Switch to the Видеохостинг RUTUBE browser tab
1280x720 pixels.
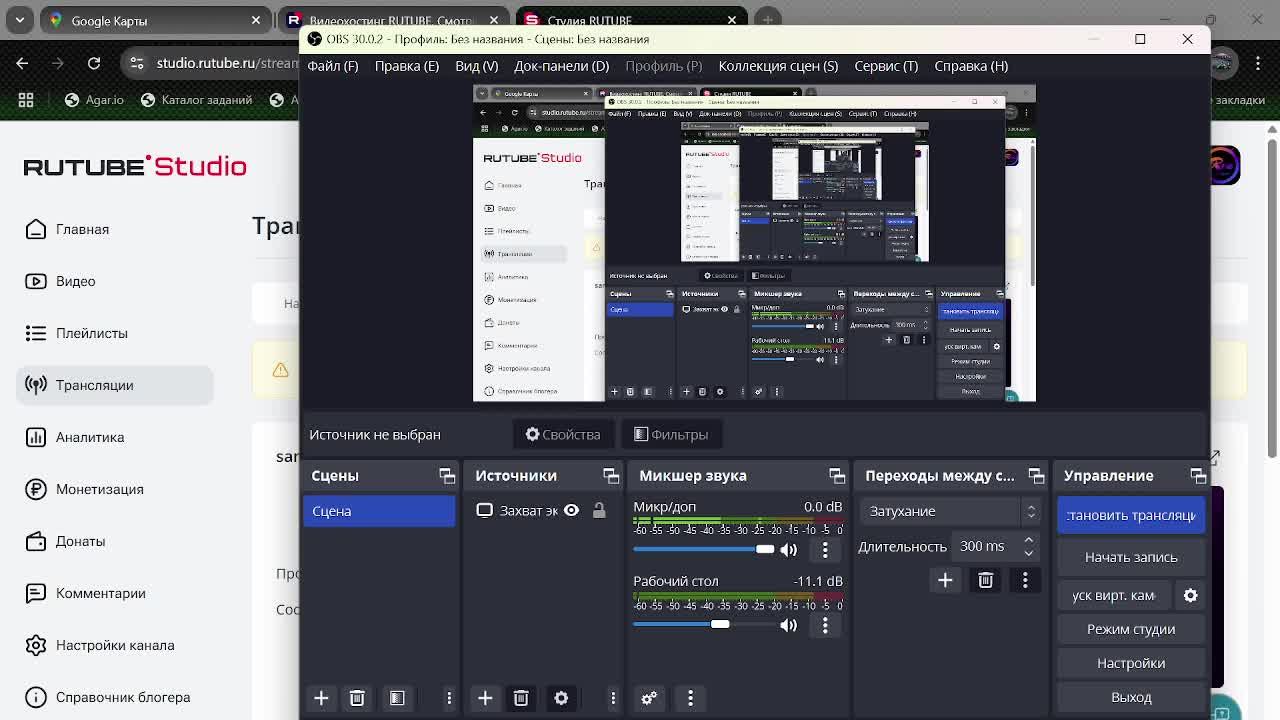pos(393,20)
